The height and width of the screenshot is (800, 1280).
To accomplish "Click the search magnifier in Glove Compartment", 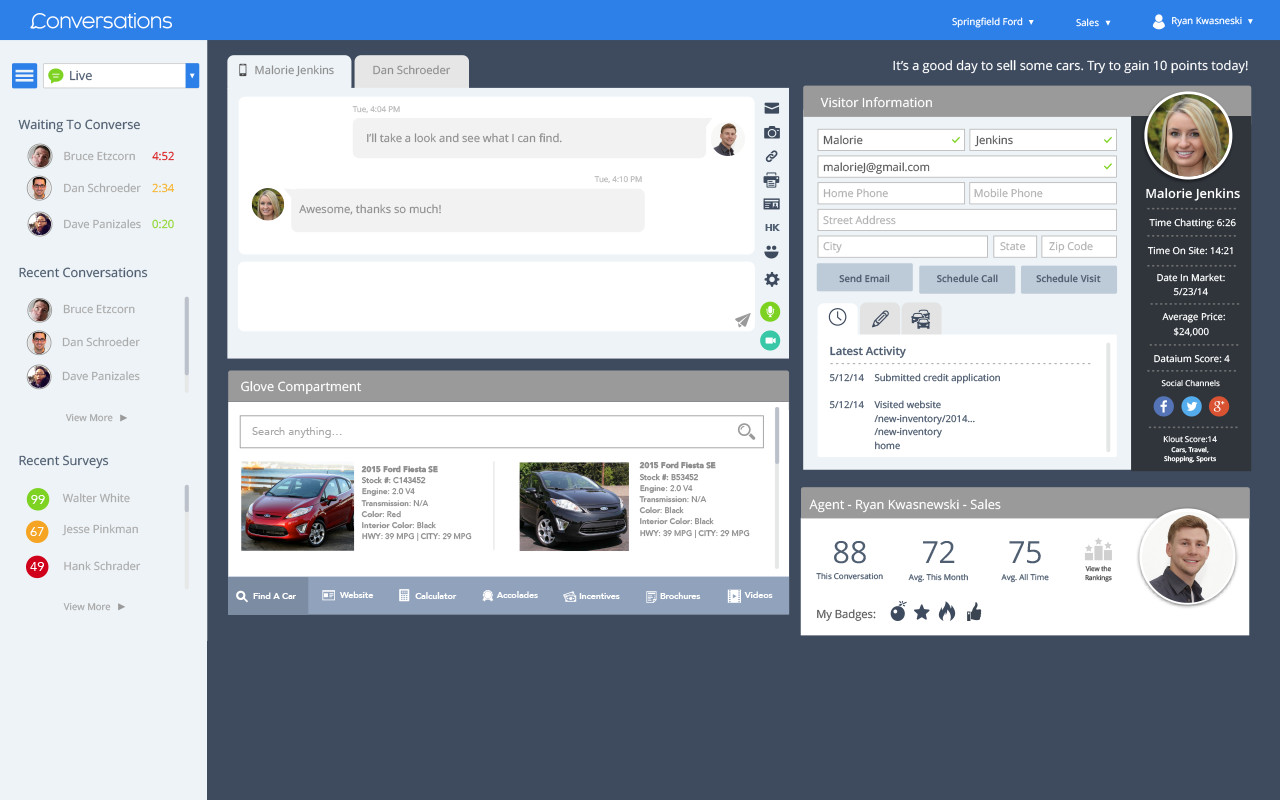I will point(746,431).
